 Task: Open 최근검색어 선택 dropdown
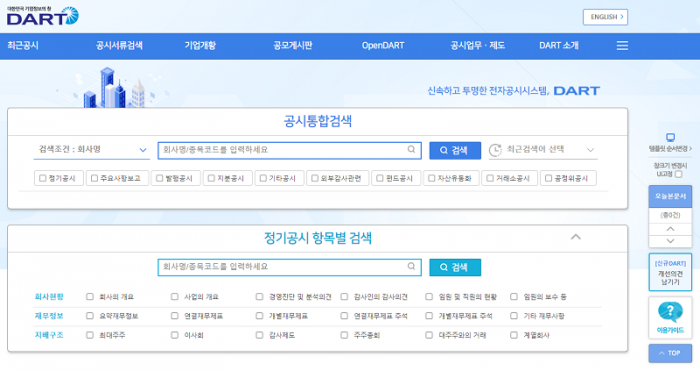(x=543, y=150)
